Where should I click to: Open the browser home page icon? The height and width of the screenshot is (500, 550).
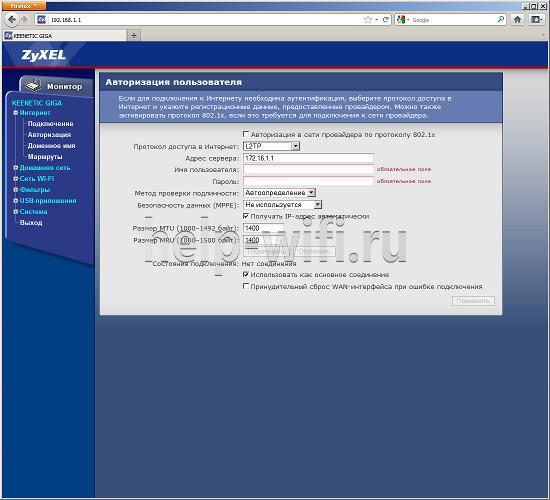(517, 20)
